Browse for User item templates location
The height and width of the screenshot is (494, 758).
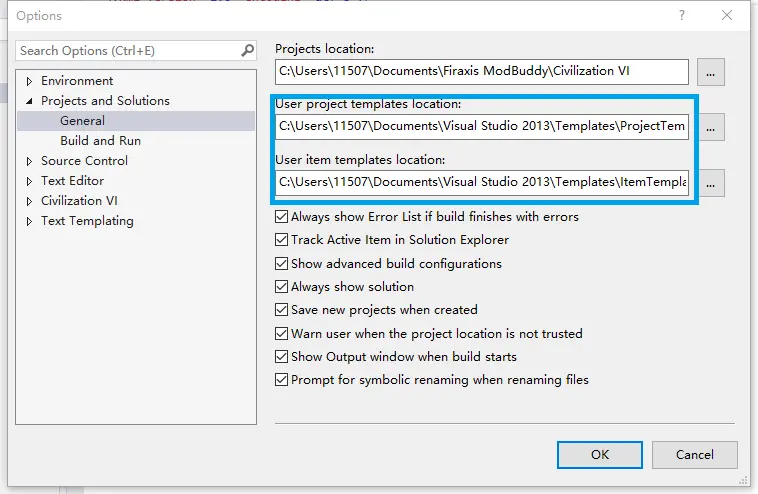click(710, 183)
